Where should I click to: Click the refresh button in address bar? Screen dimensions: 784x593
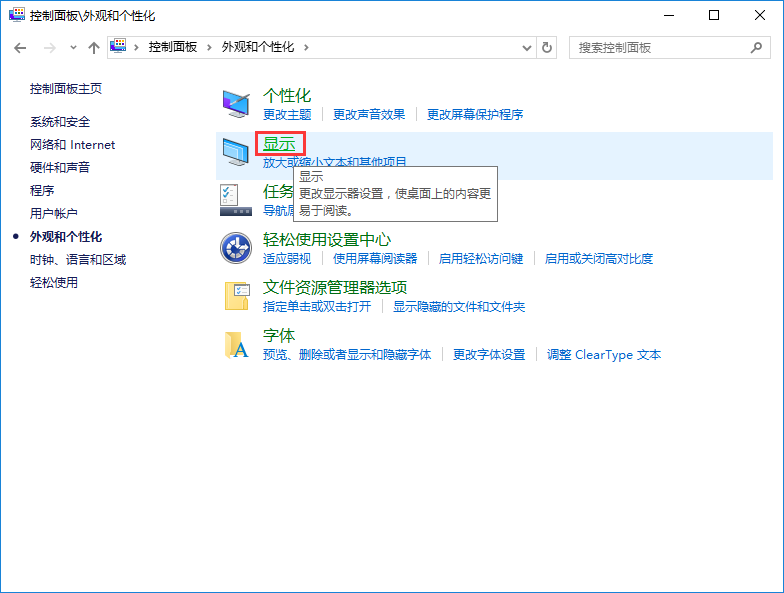coord(547,47)
